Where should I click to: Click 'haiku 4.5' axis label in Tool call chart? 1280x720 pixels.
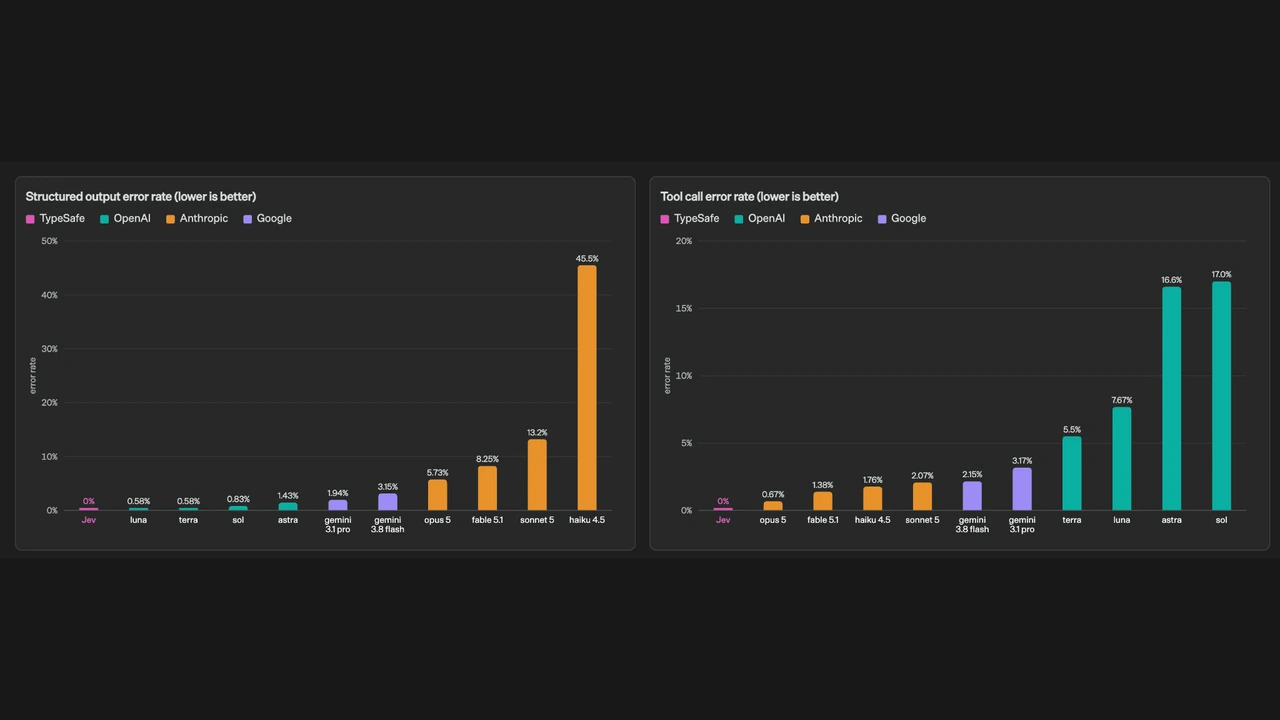click(x=872, y=520)
